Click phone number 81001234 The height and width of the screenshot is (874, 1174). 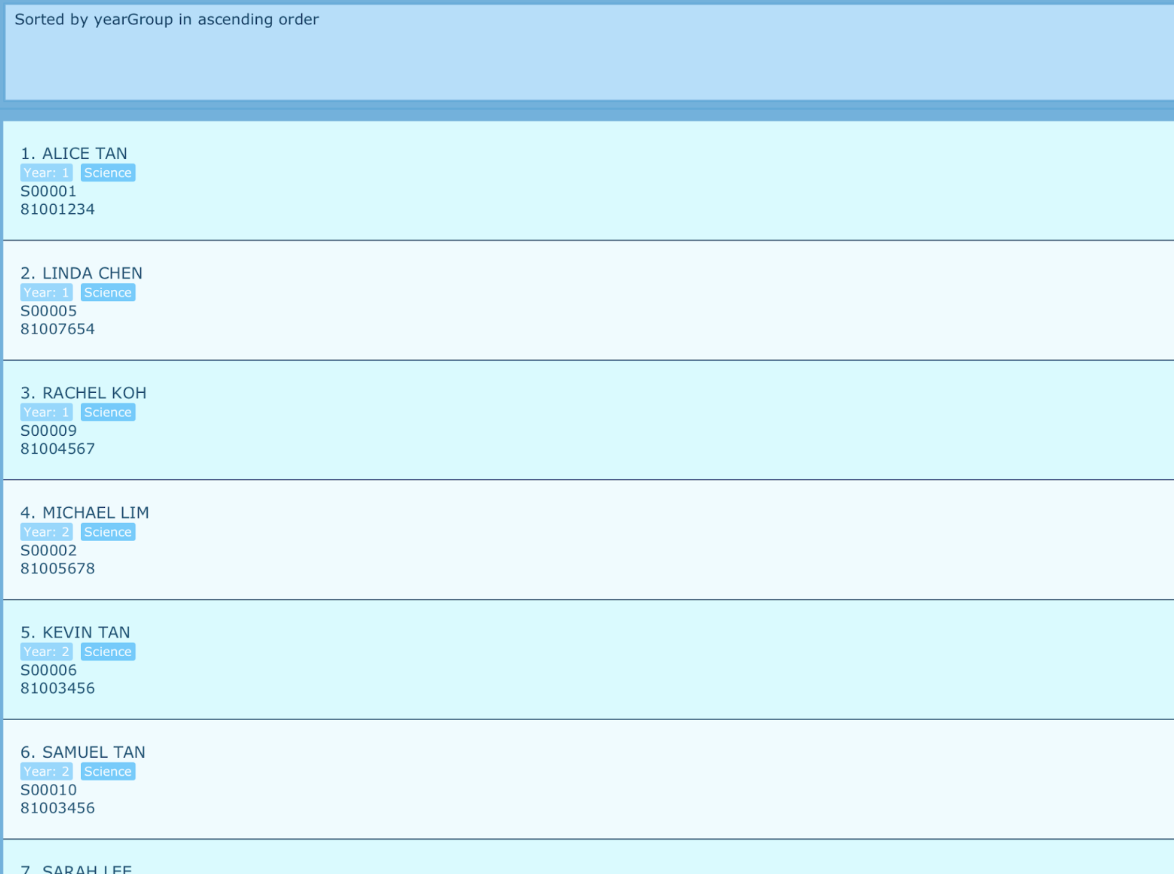point(58,209)
